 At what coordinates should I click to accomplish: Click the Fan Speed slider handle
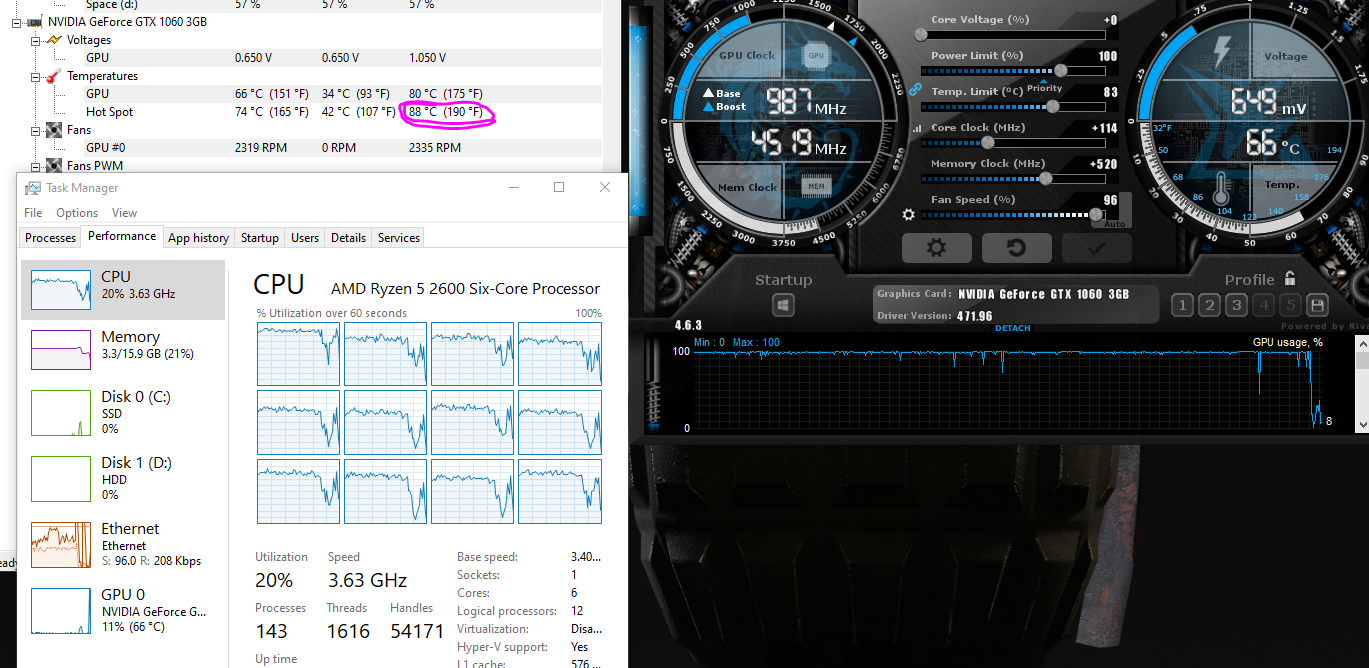click(x=1096, y=214)
